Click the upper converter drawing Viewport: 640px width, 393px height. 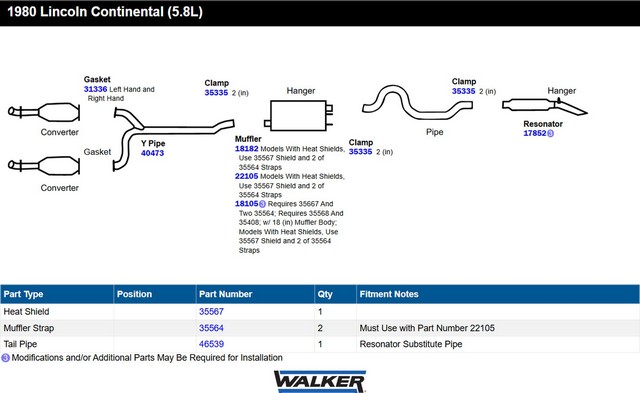click(44, 112)
